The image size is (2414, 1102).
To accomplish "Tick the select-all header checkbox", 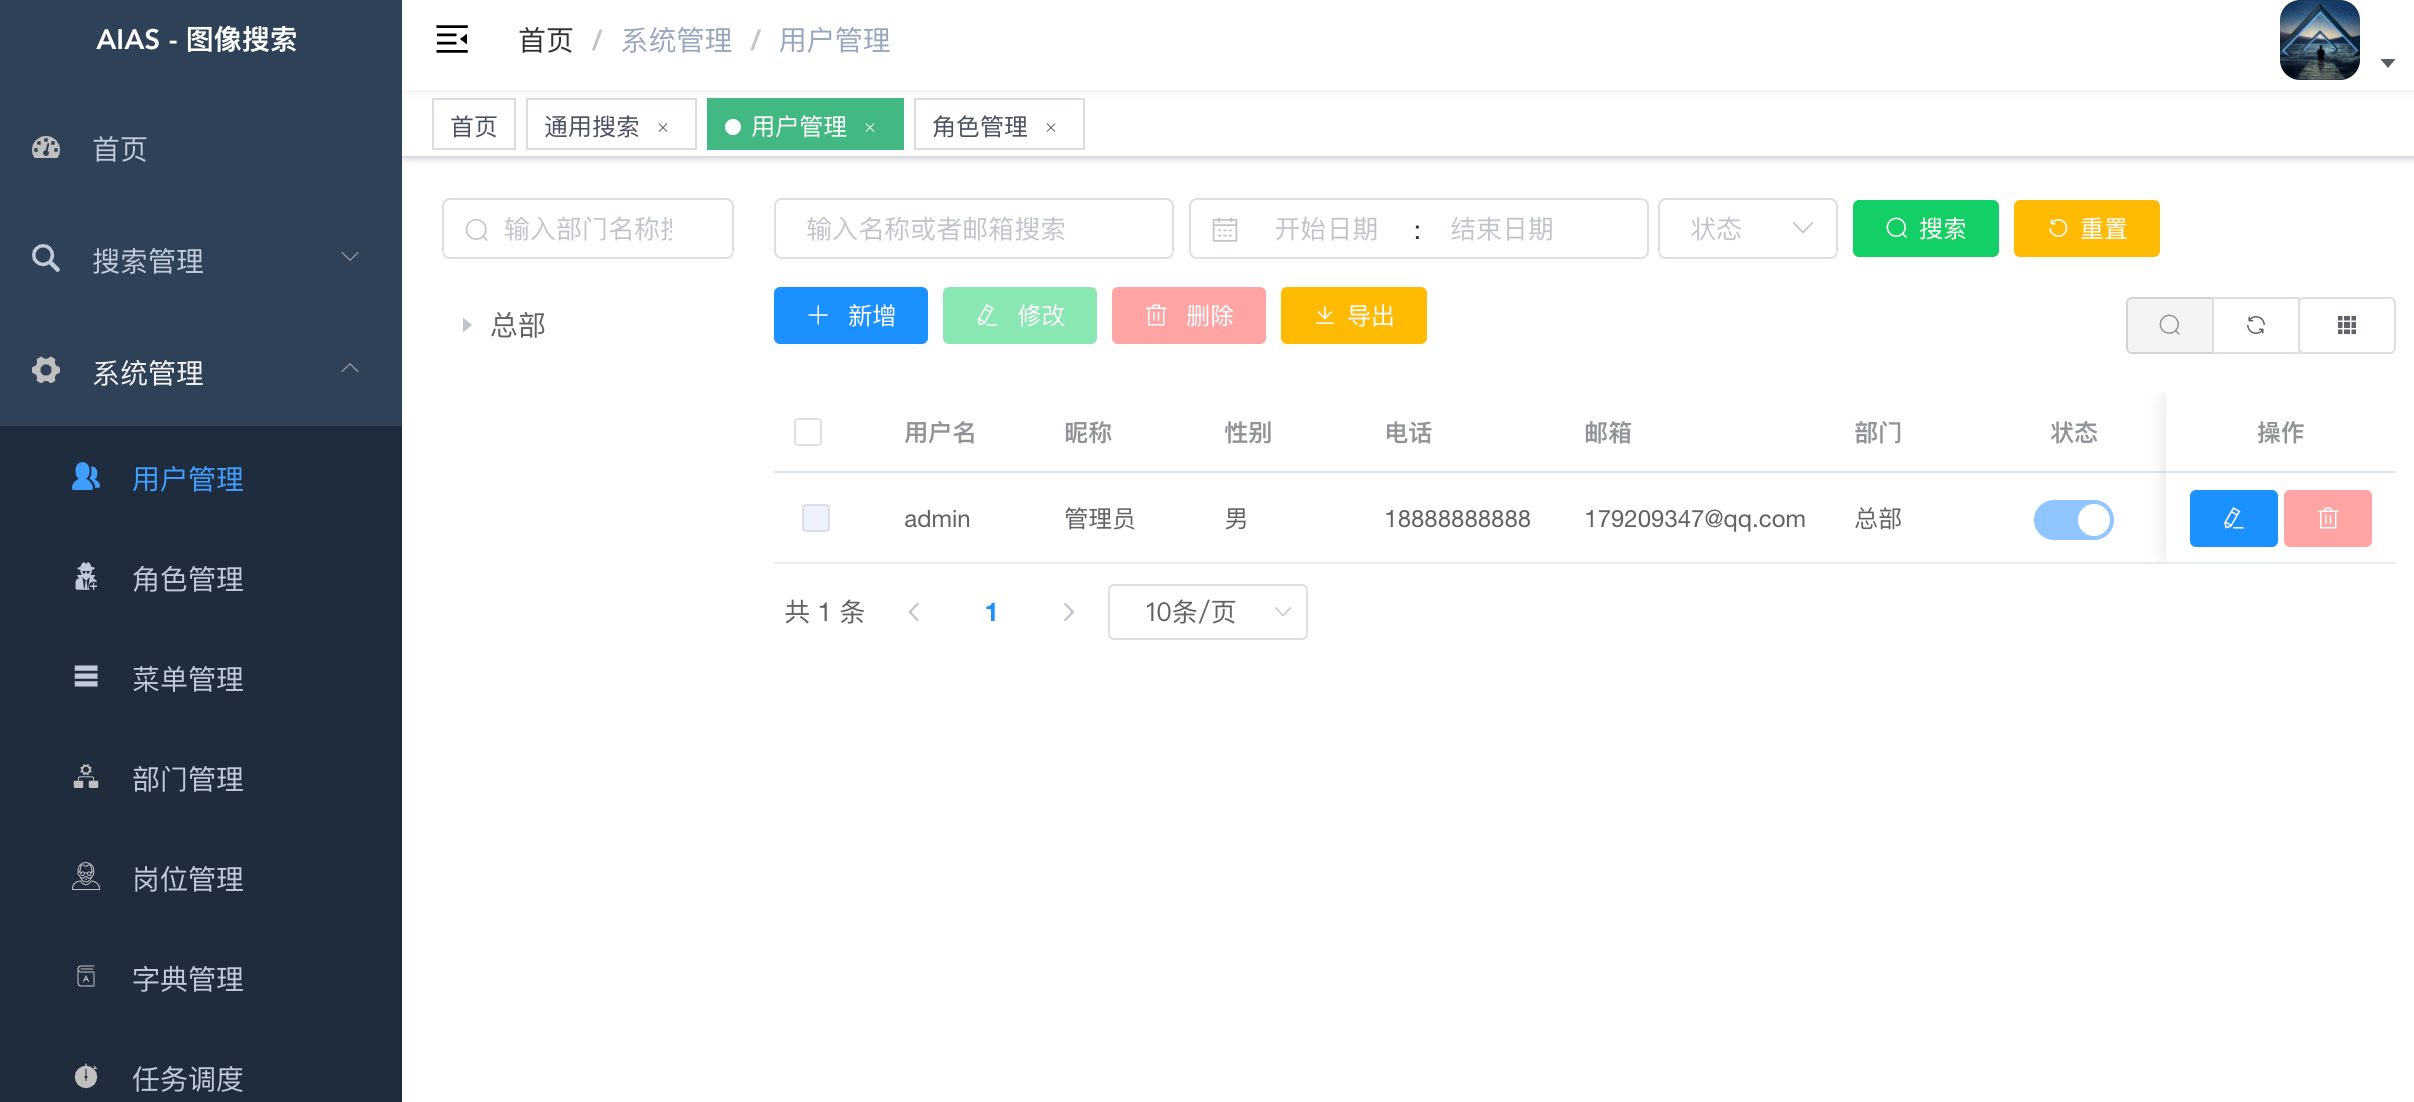I will click(x=808, y=432).
